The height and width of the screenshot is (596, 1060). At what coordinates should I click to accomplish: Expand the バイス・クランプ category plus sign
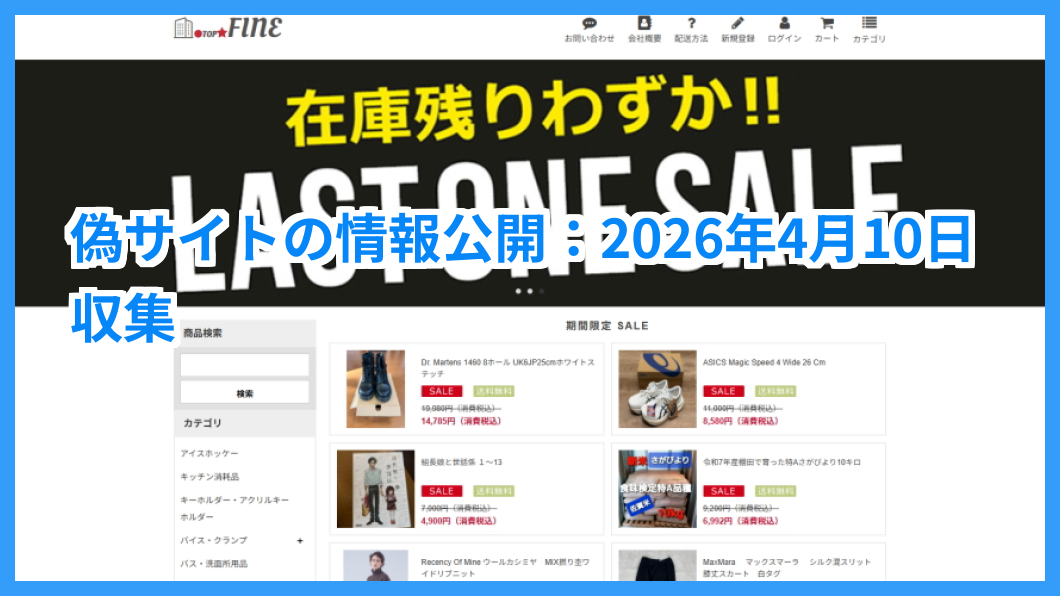tap(300, 541)
